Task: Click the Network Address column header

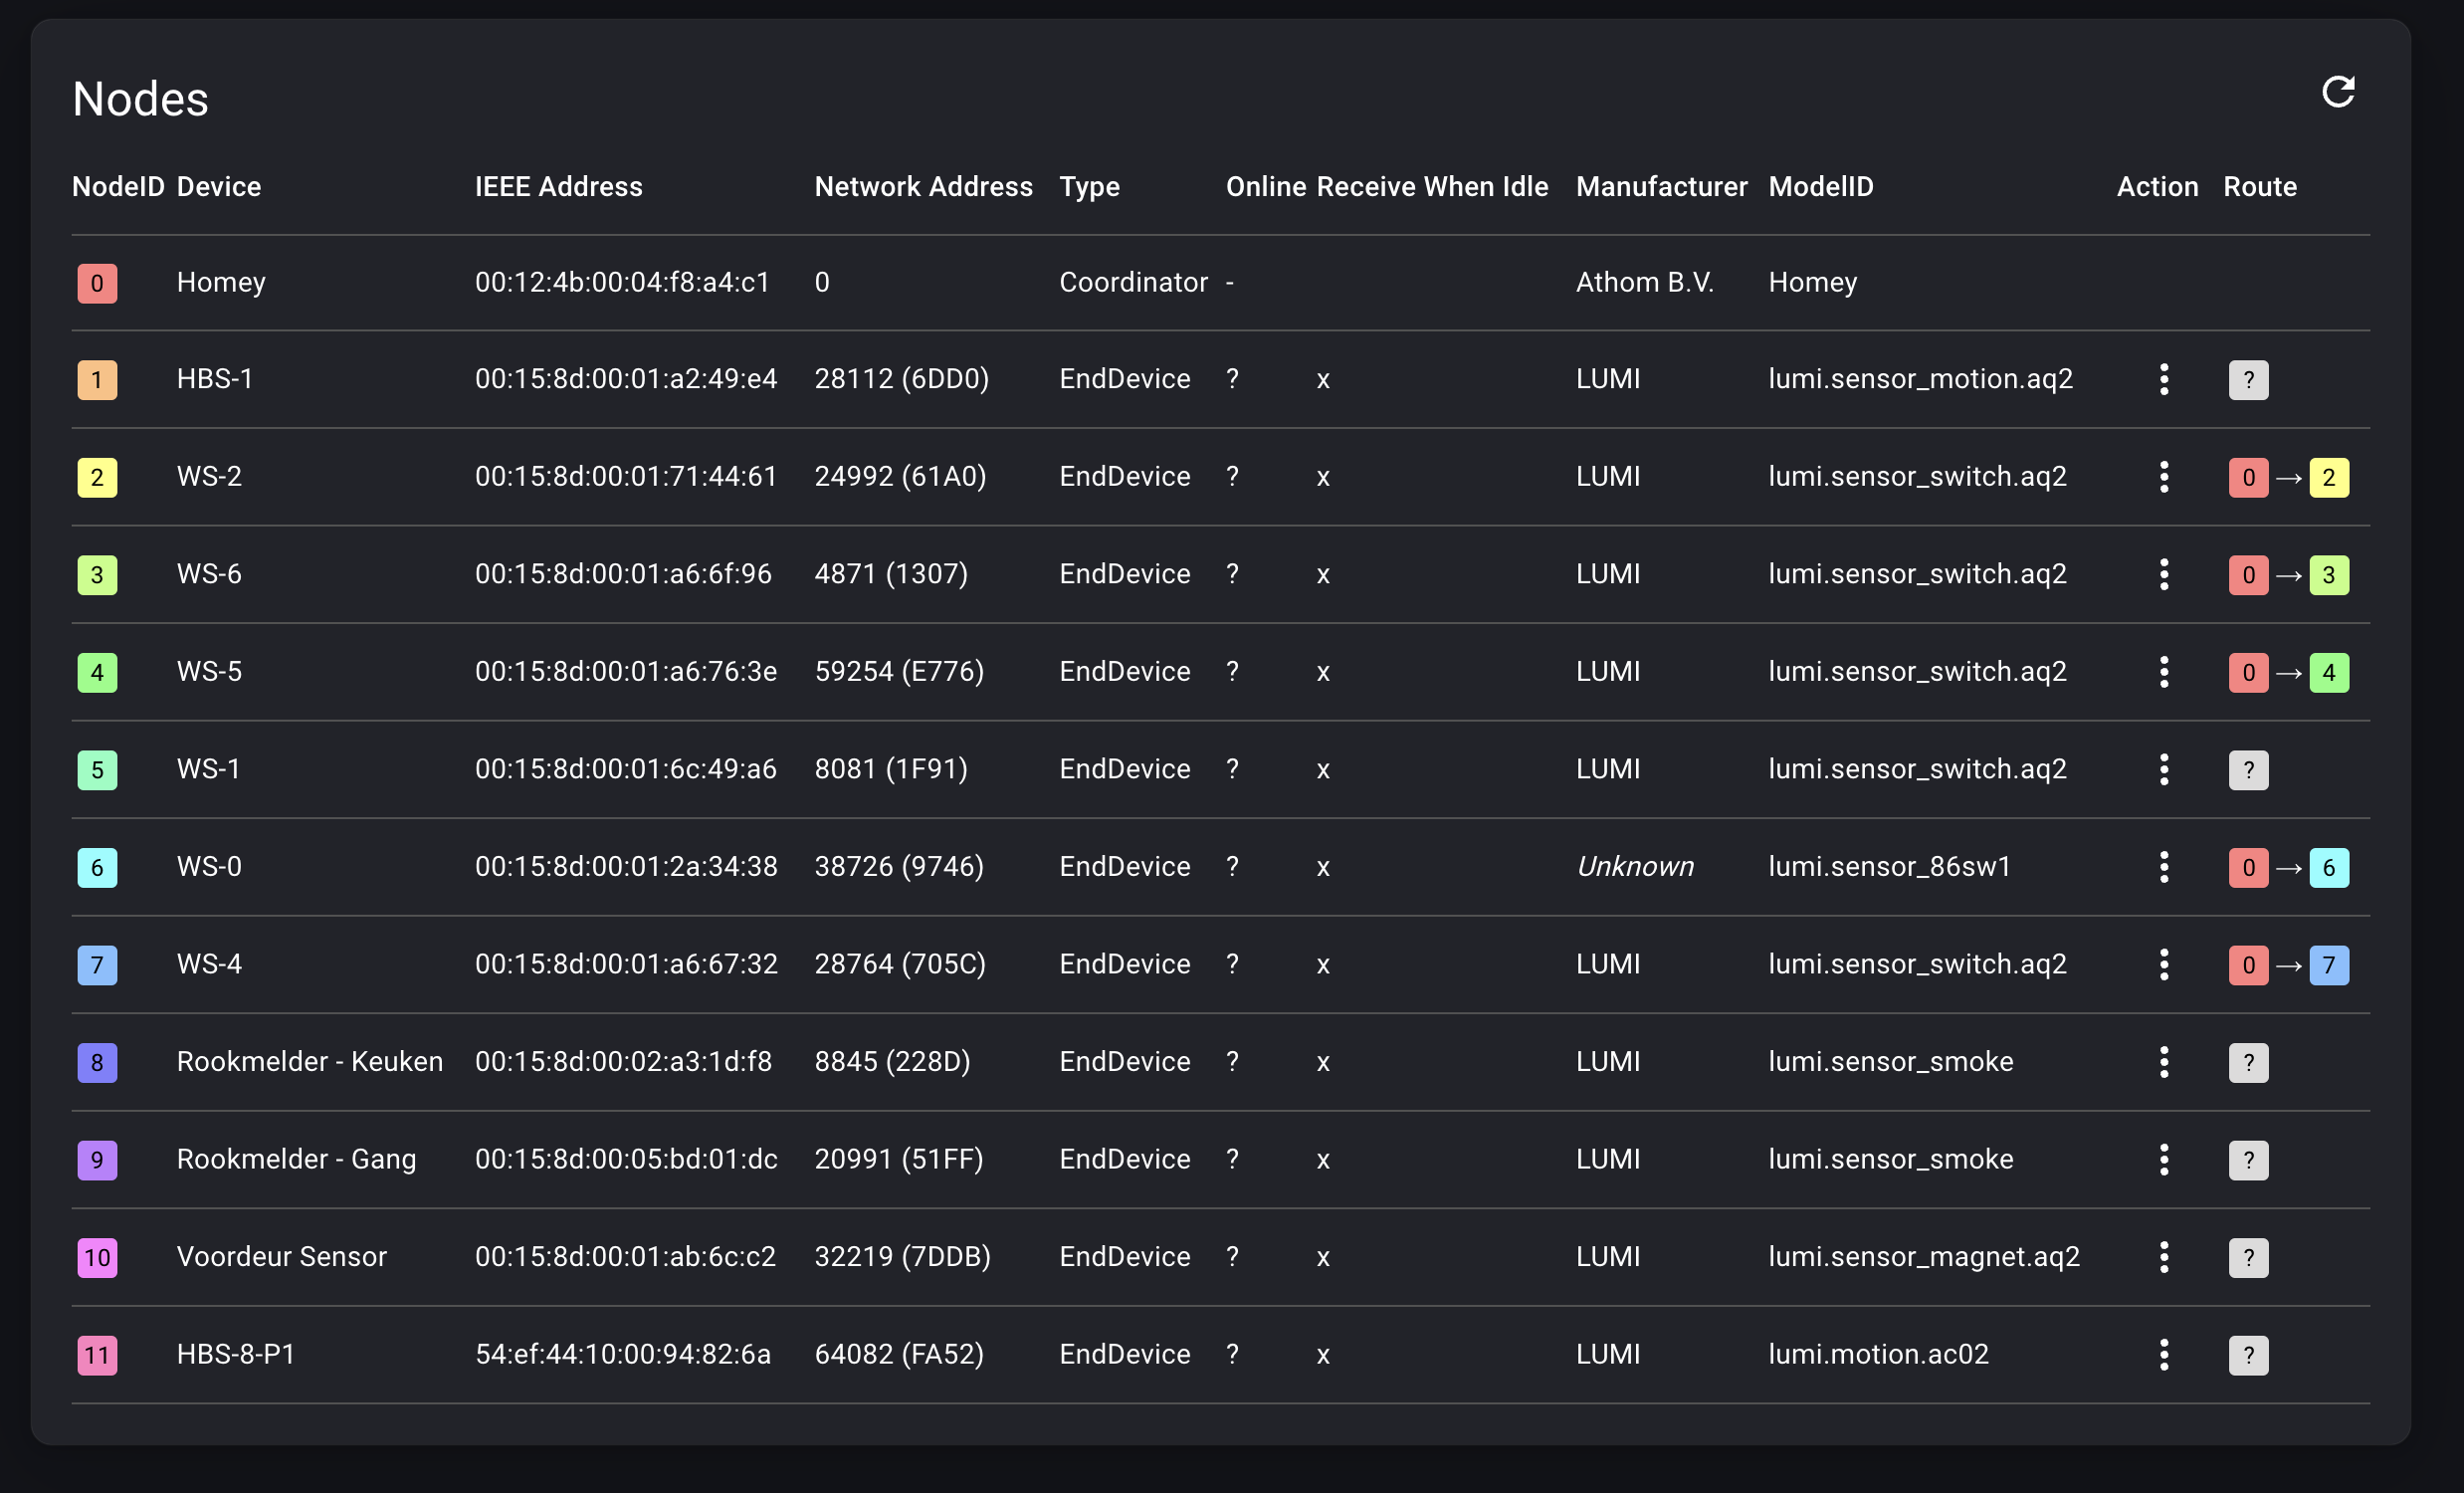Action: [x=922, y=187]
